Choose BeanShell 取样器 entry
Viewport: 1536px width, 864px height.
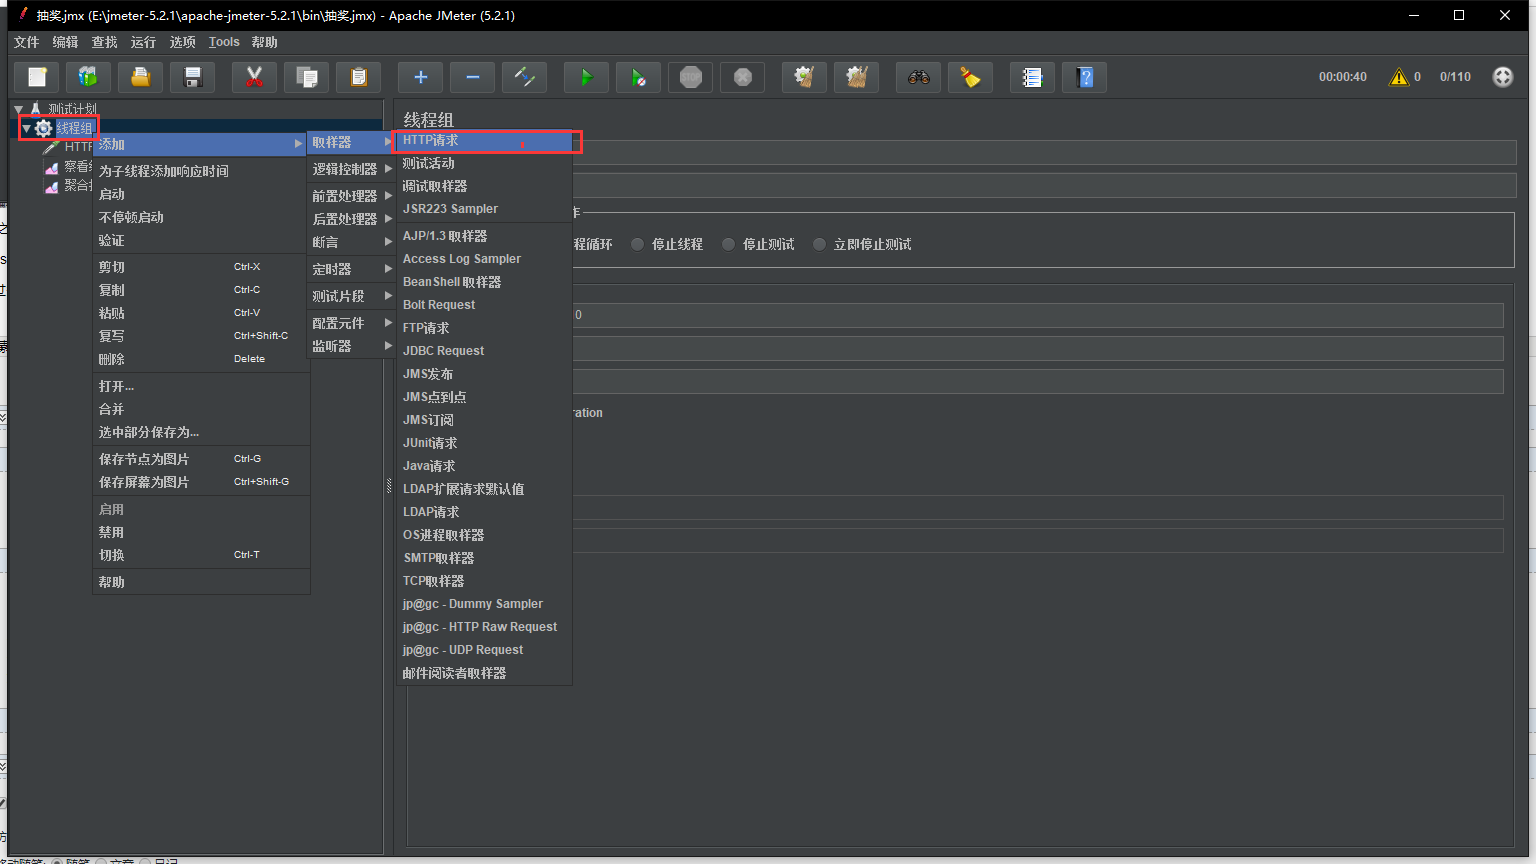[485, 282]
